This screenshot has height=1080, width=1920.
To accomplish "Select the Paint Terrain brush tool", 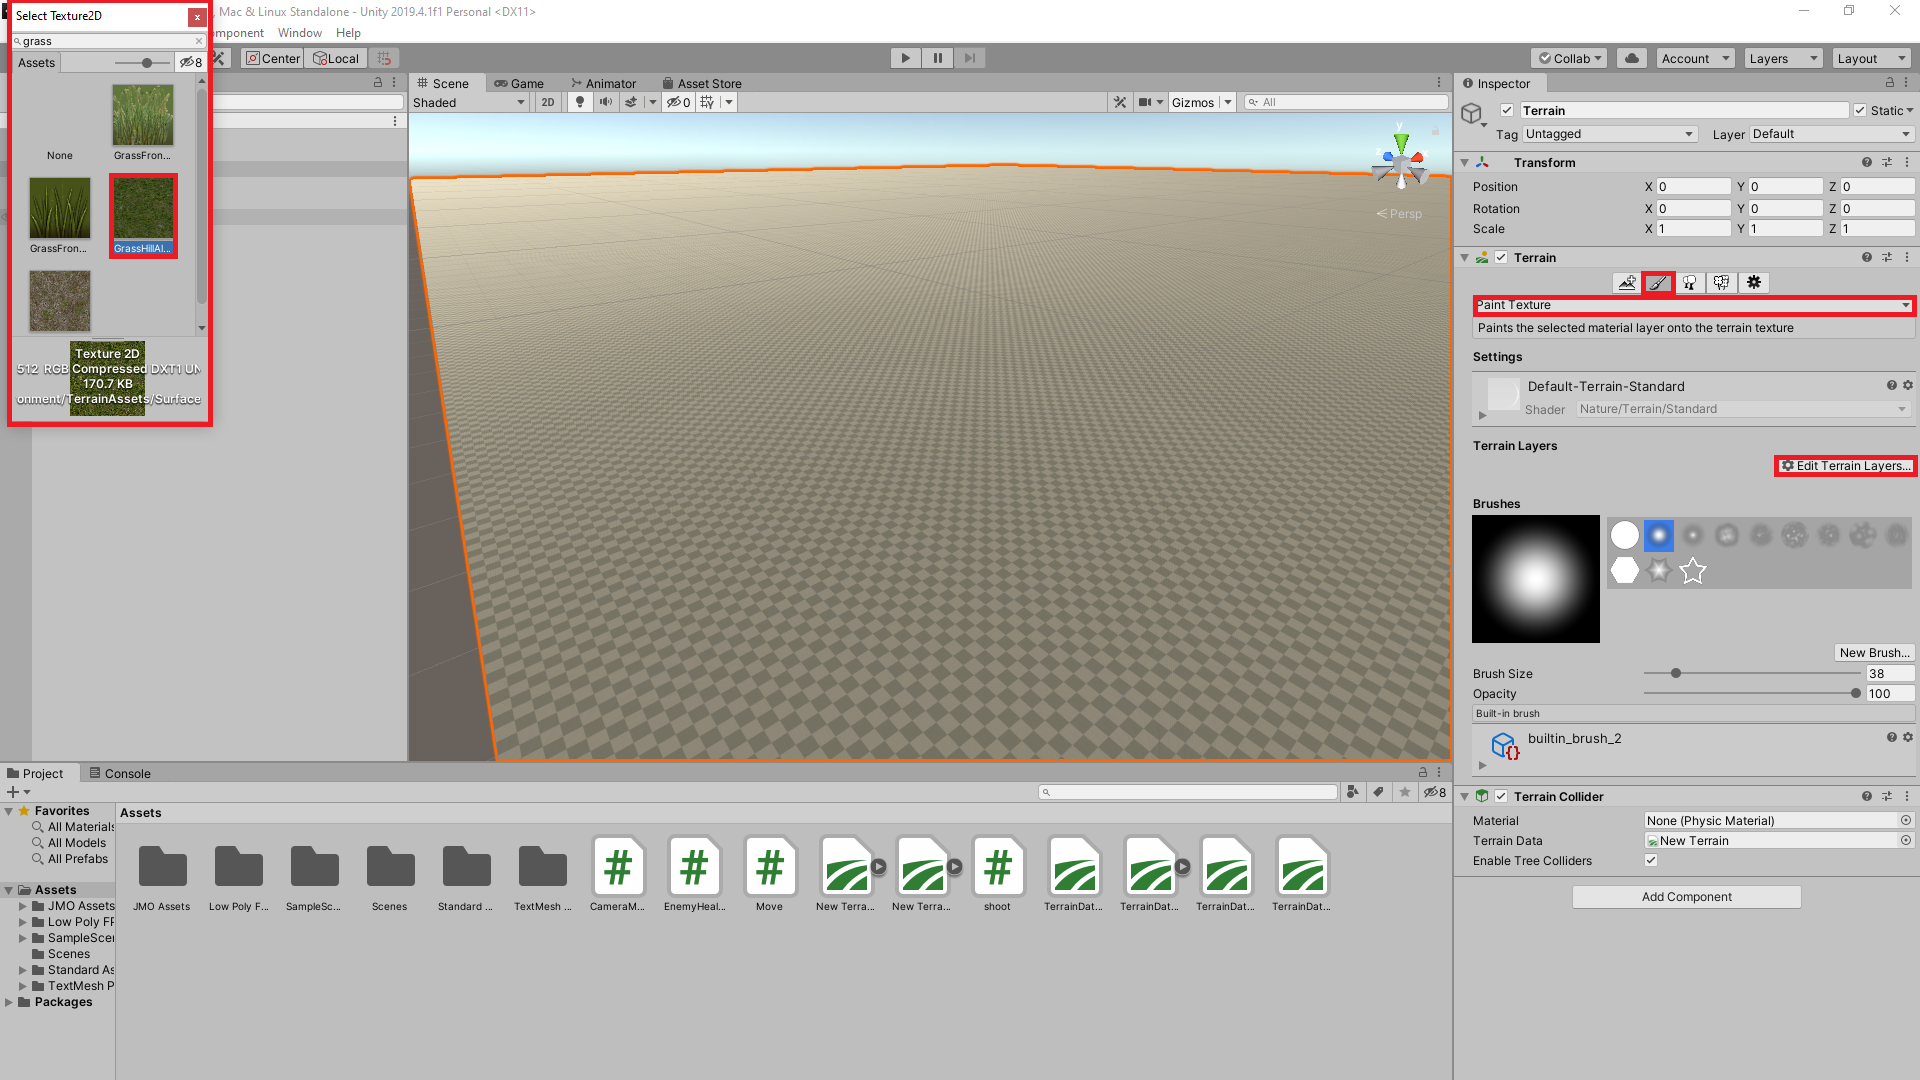I will (x=1658, y=283).
